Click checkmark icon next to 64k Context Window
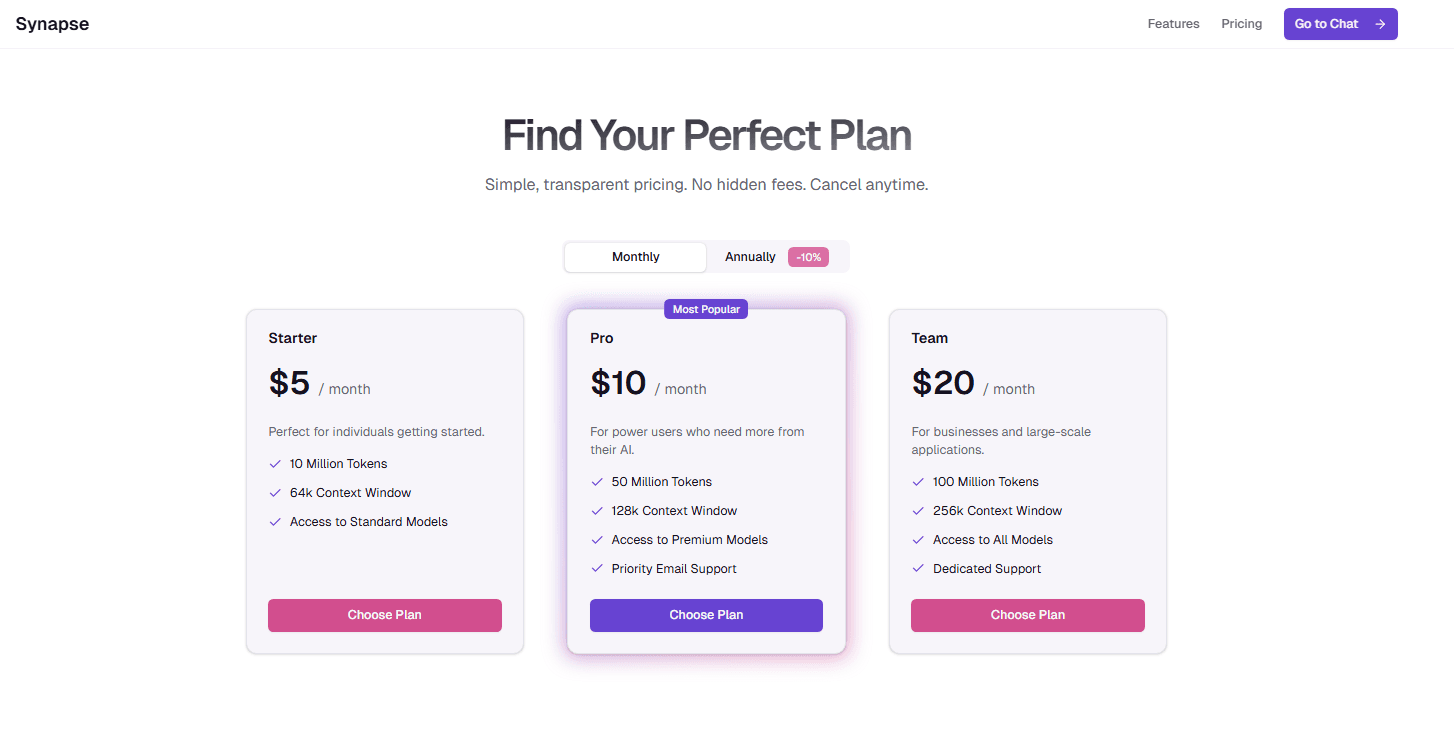The height and width of the screenshot is (729, 1454). [x=275, y=493]
